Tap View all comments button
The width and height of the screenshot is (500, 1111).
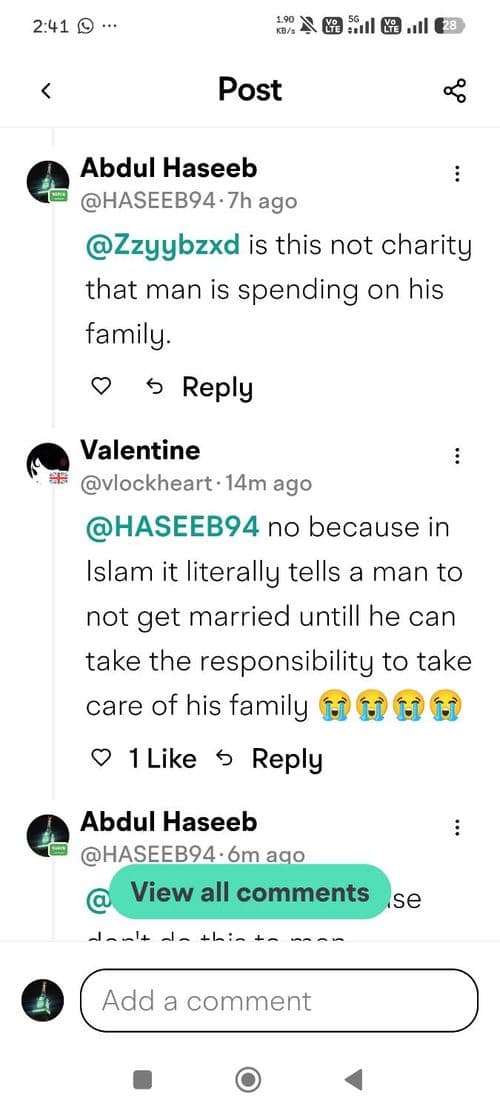tap(250, 891)
